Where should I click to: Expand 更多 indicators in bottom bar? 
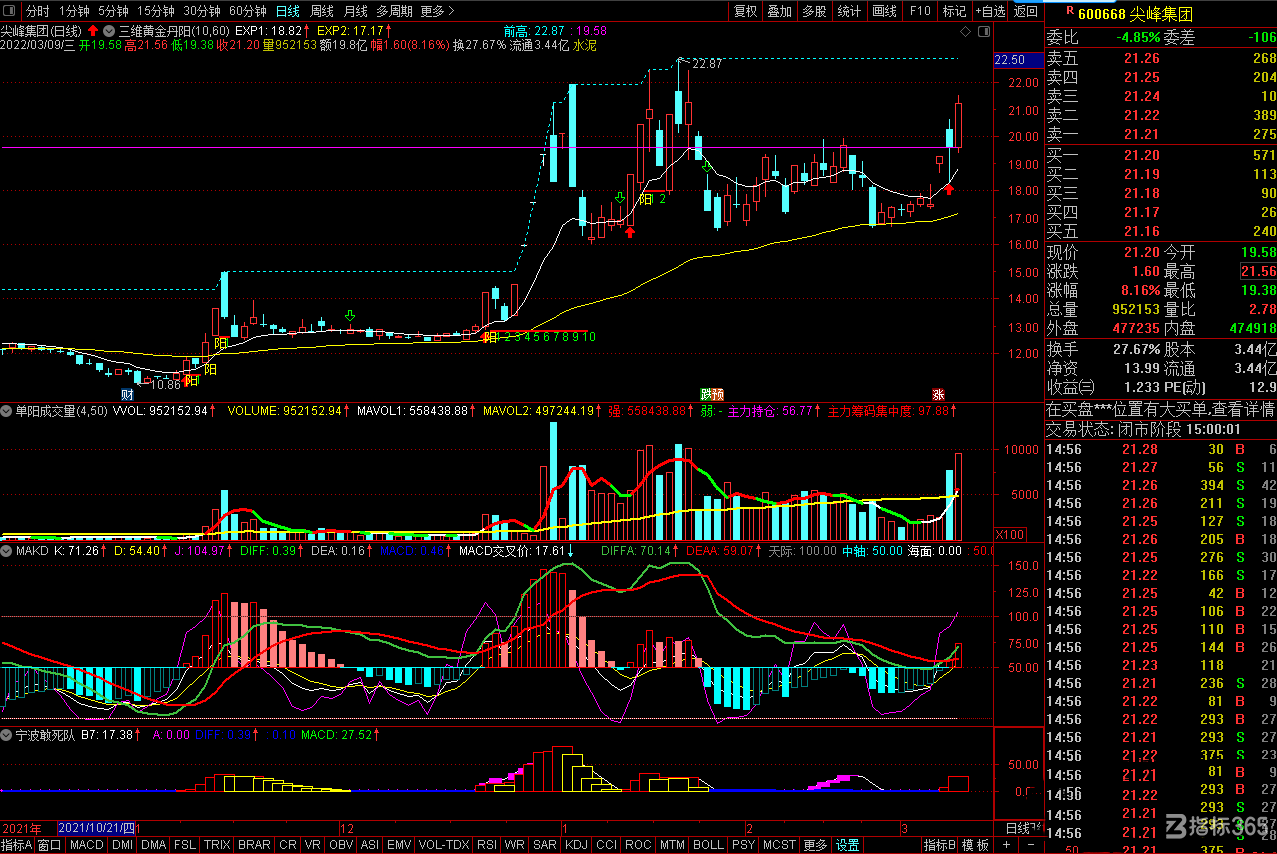coord(815,845)
